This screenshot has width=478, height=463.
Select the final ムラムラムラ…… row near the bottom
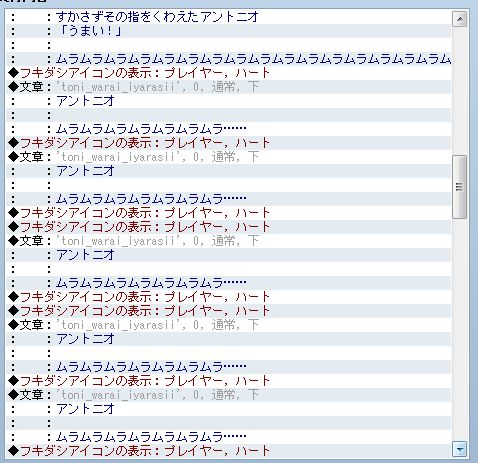[x=229, y=437]
